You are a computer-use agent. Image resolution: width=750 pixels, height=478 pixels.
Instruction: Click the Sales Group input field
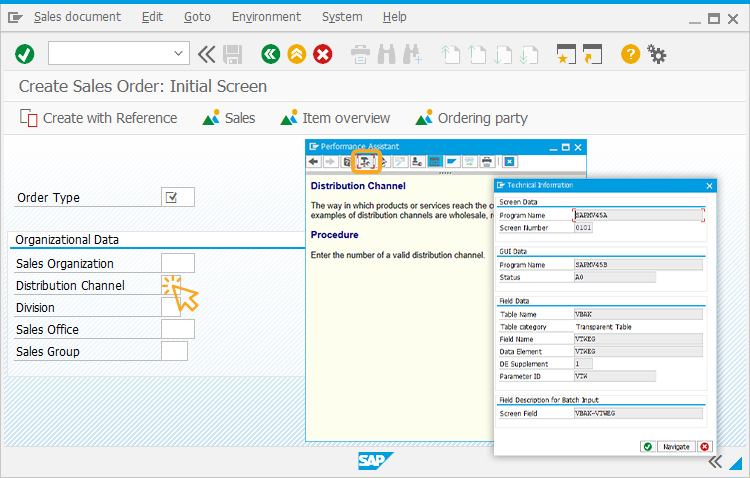[175, 351]
